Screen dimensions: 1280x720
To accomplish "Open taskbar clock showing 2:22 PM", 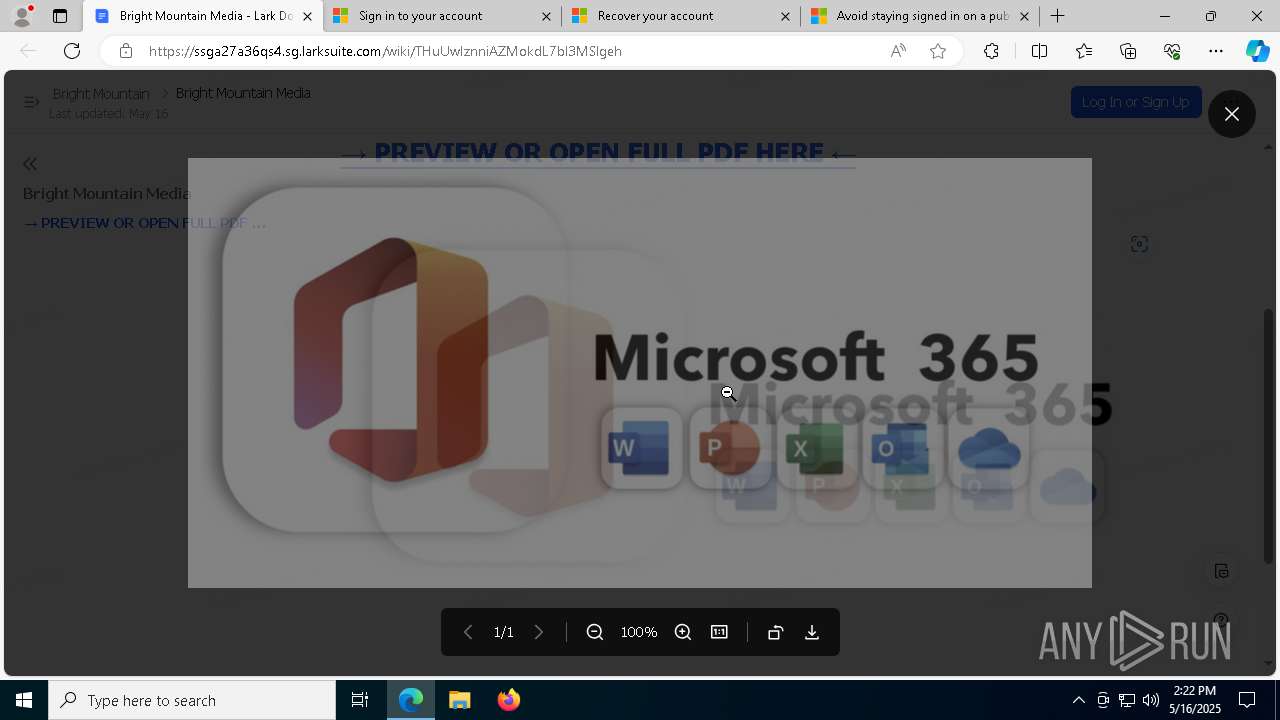I will [x=1196, y=700].
